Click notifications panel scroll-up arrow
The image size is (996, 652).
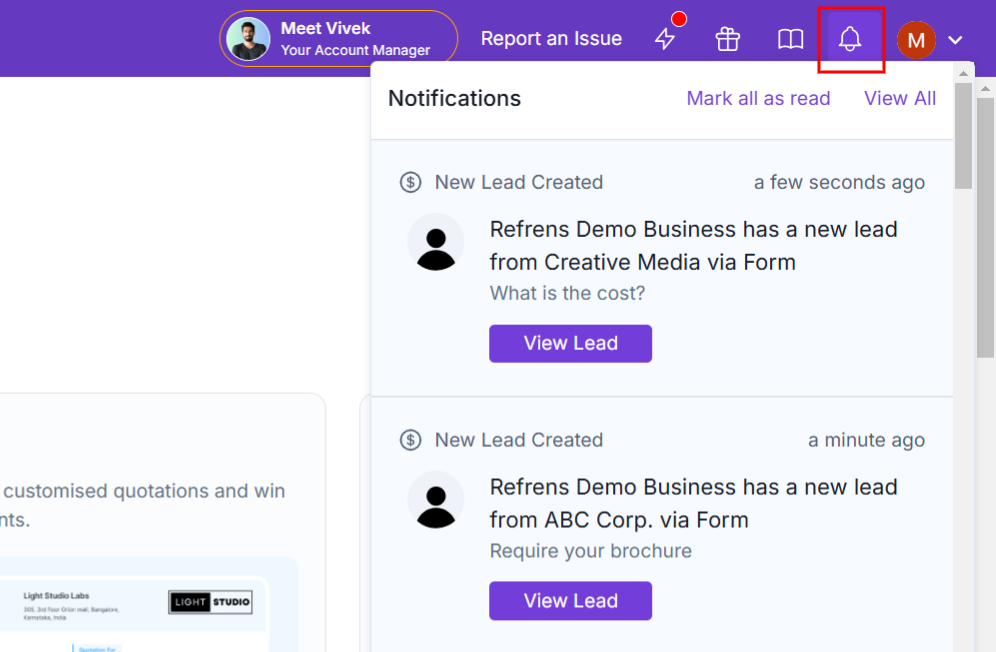[963, 74]
